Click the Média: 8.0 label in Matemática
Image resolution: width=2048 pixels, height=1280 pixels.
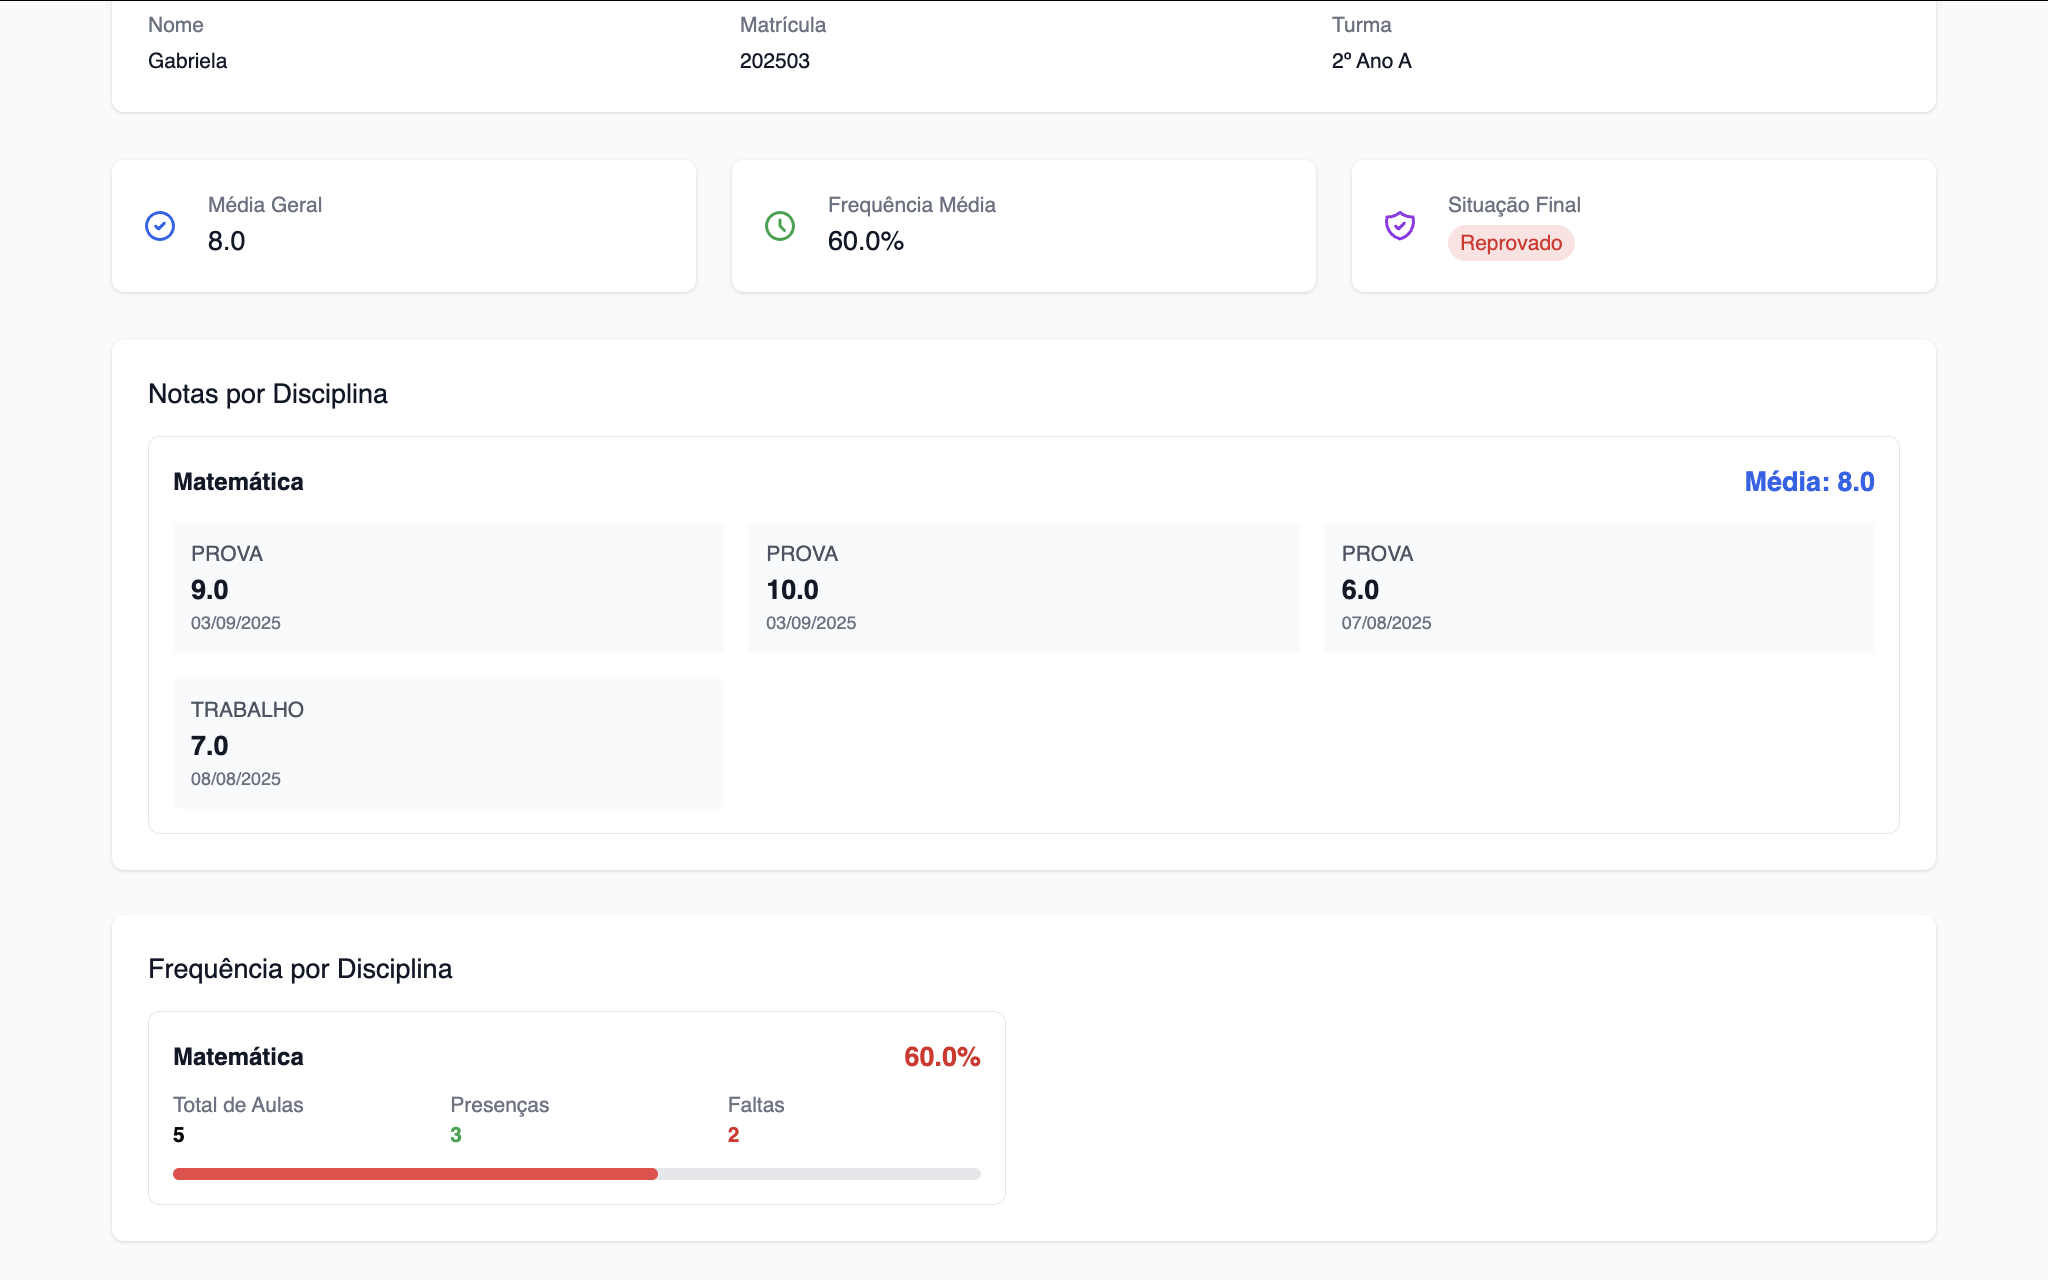1808,482
